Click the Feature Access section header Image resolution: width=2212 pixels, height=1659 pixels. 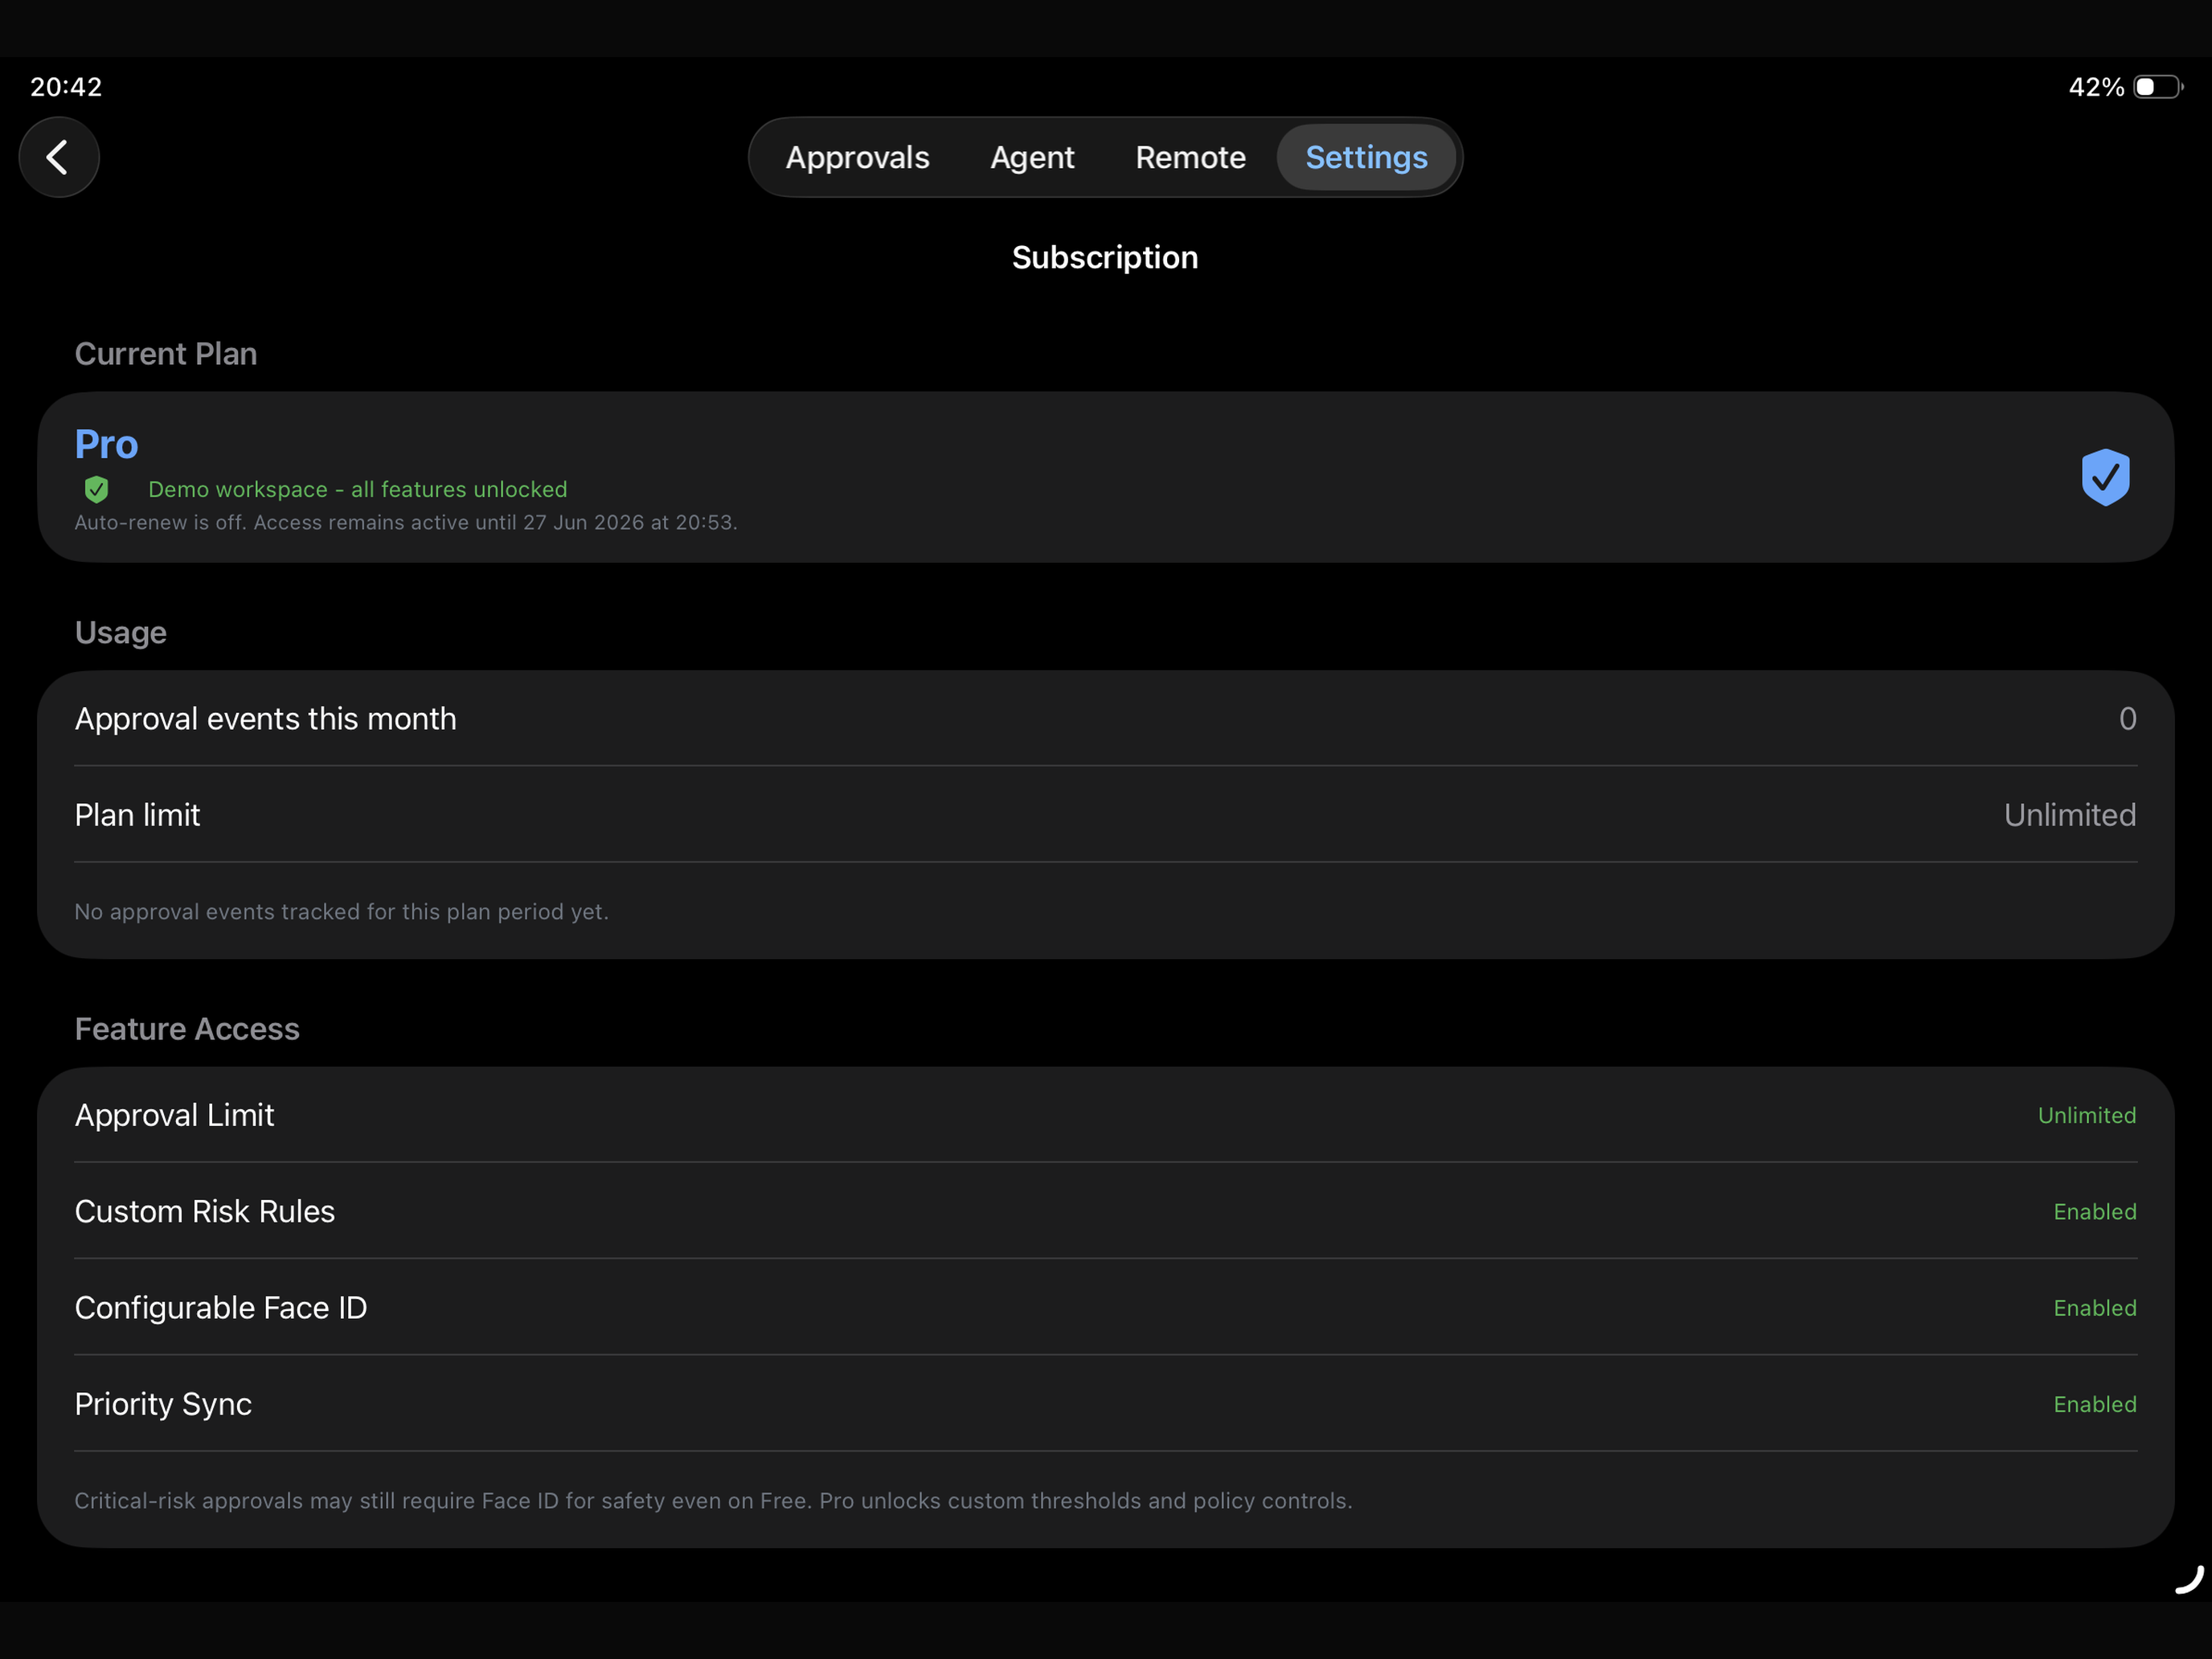point(187,1029)
